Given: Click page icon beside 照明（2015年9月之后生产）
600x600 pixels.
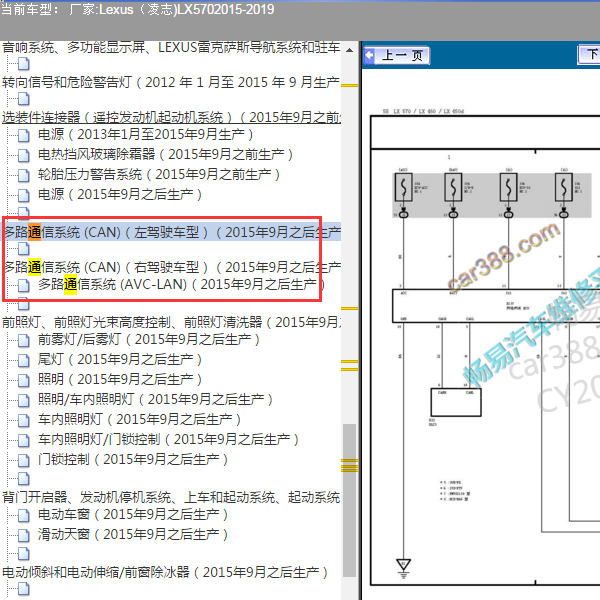Looking at the screenshot, I should click(x=24, y=380).
